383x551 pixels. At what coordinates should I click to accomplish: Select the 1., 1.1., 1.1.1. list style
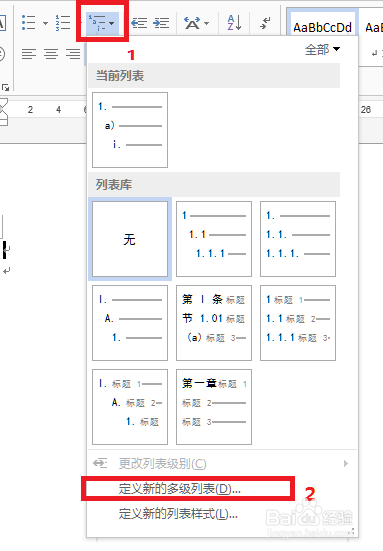298,239
